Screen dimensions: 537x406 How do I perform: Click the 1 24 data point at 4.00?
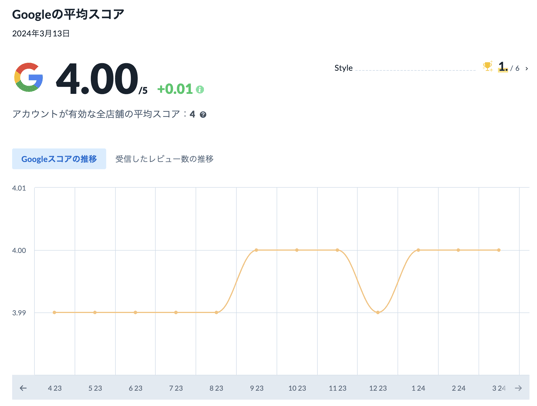tap(418, 250)
